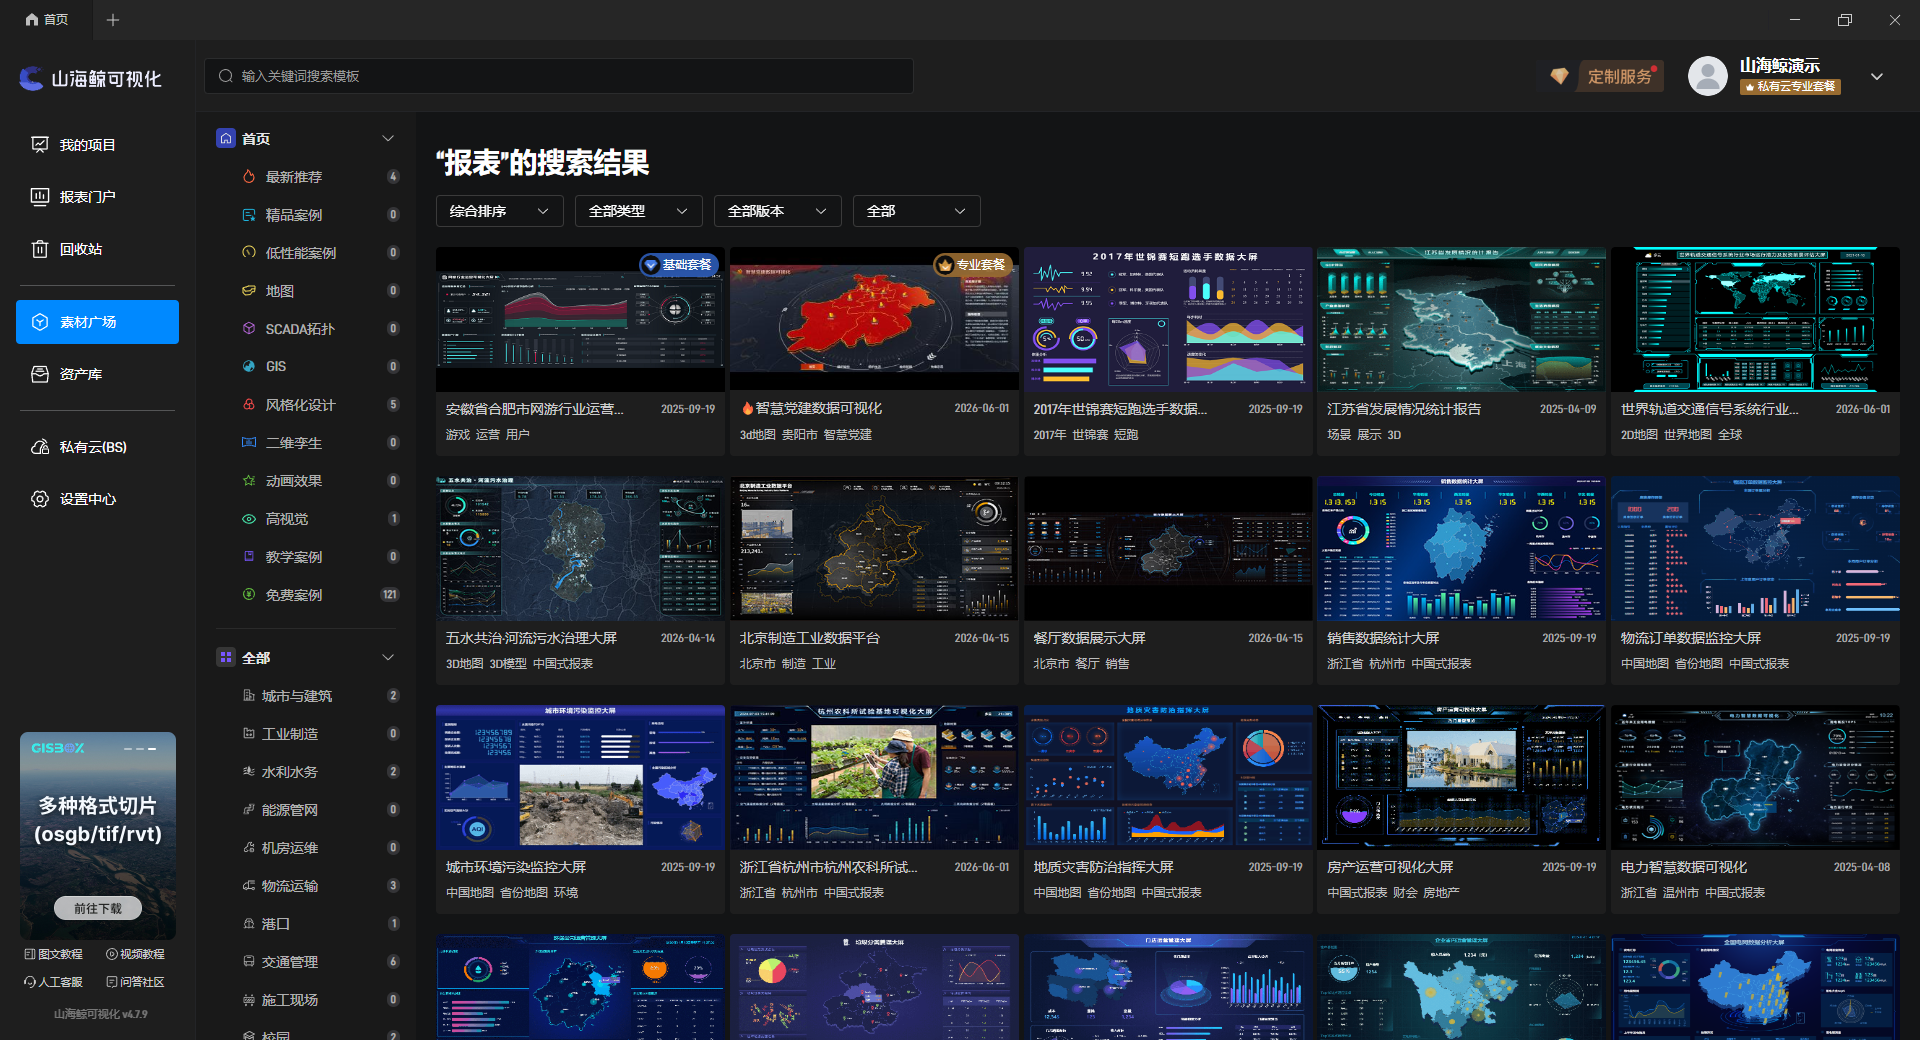Focus the template keyword search field
The height and width of the screenshot is (1040, 1920).
pyautogui.click(x=559, y=76)
